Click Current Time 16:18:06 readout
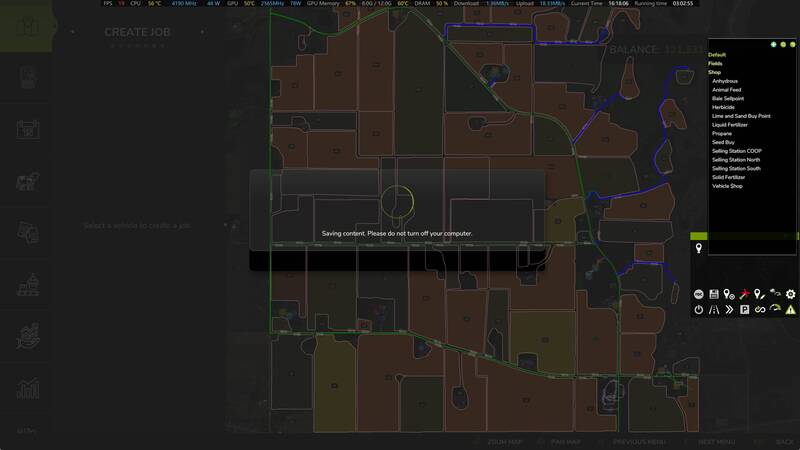The image size is (800, 450). [599, 3]
